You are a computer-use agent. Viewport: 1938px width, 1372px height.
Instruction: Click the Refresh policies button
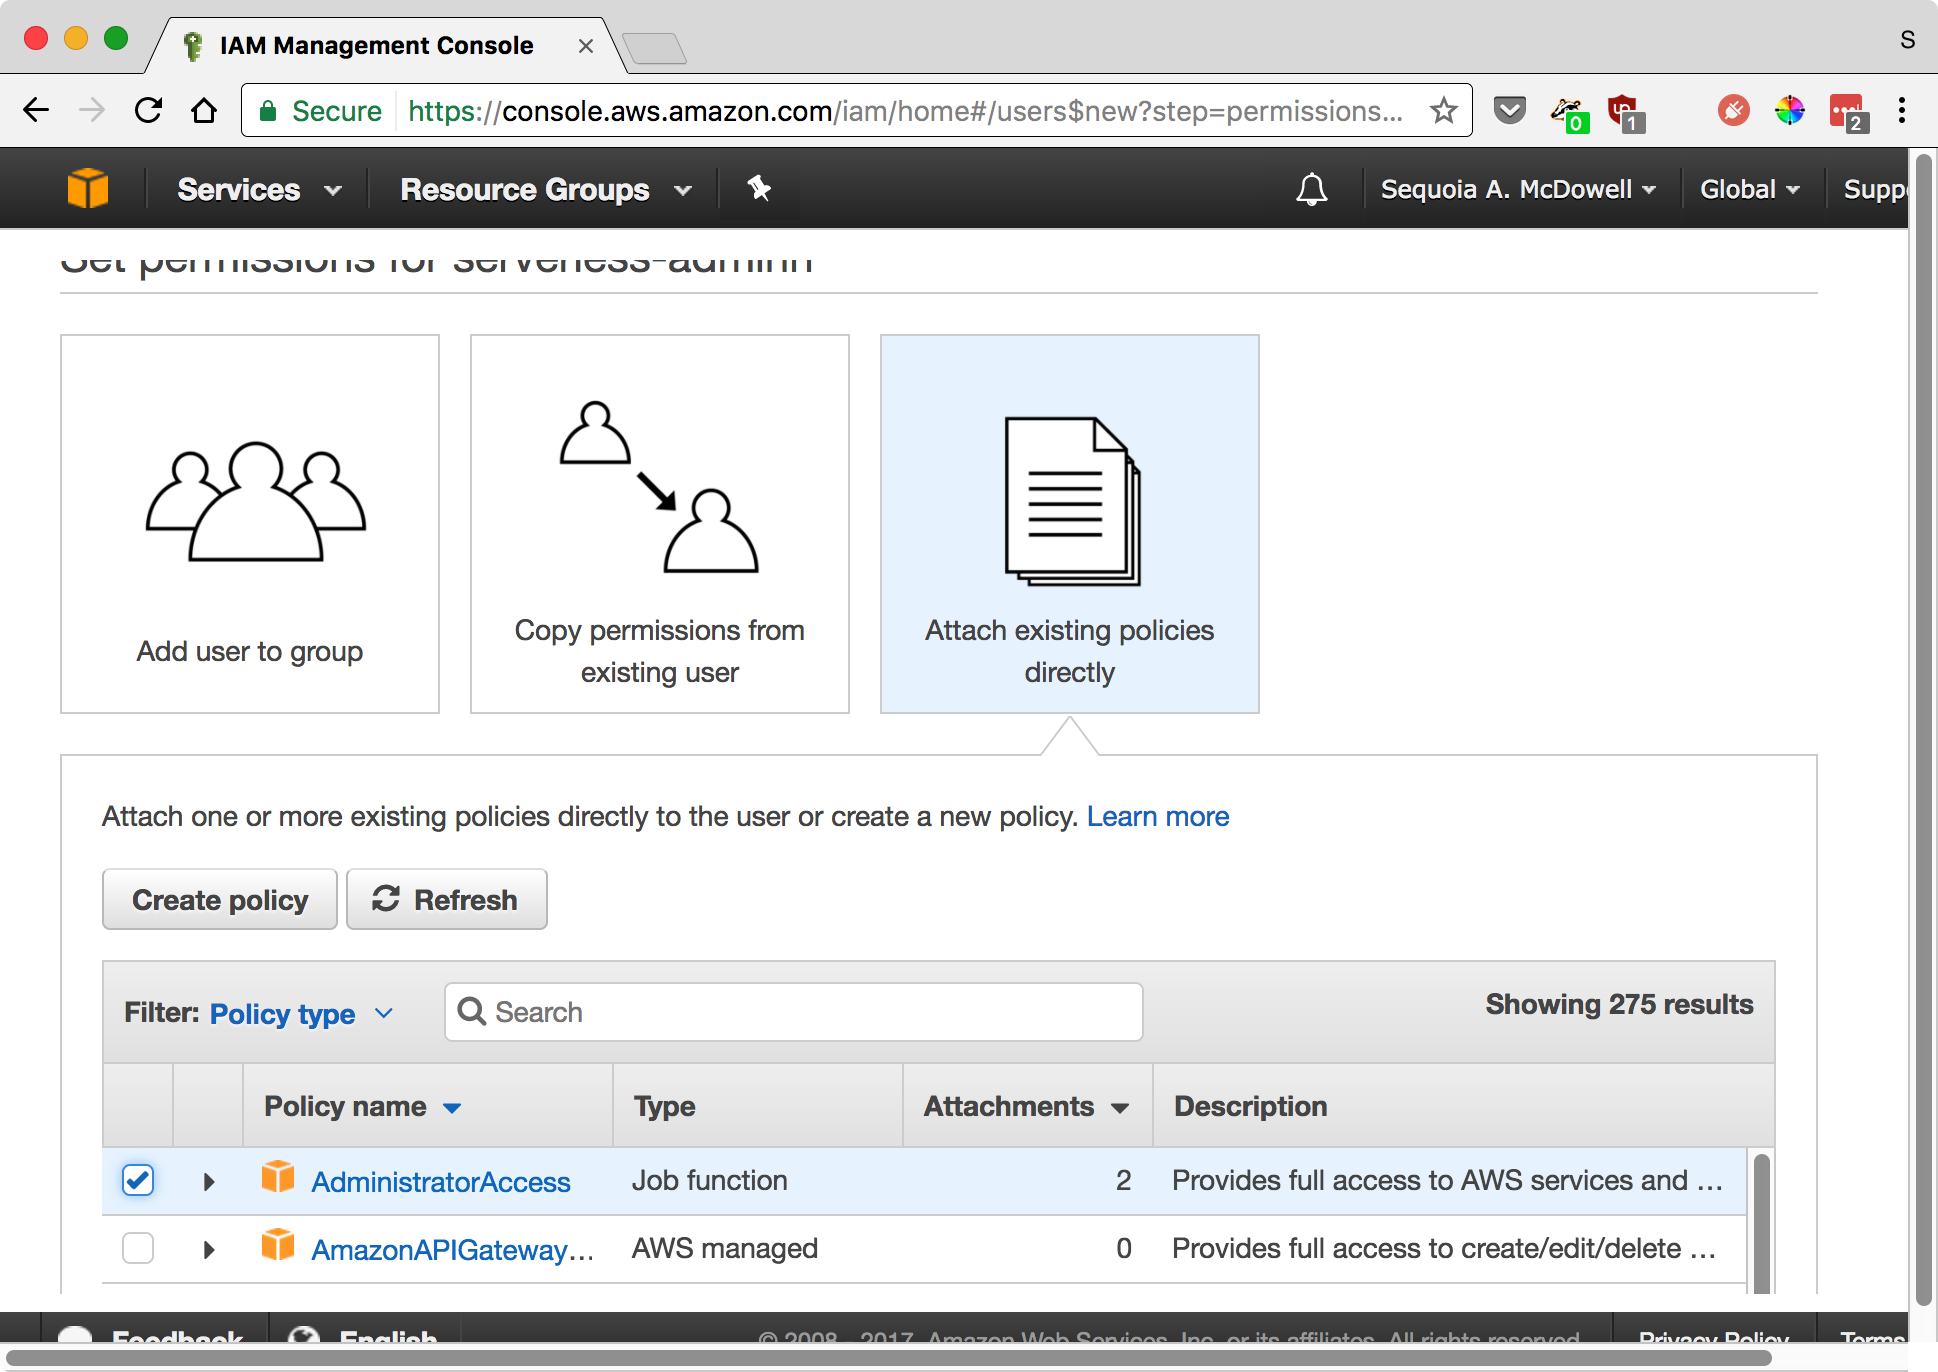click(446, 899)
